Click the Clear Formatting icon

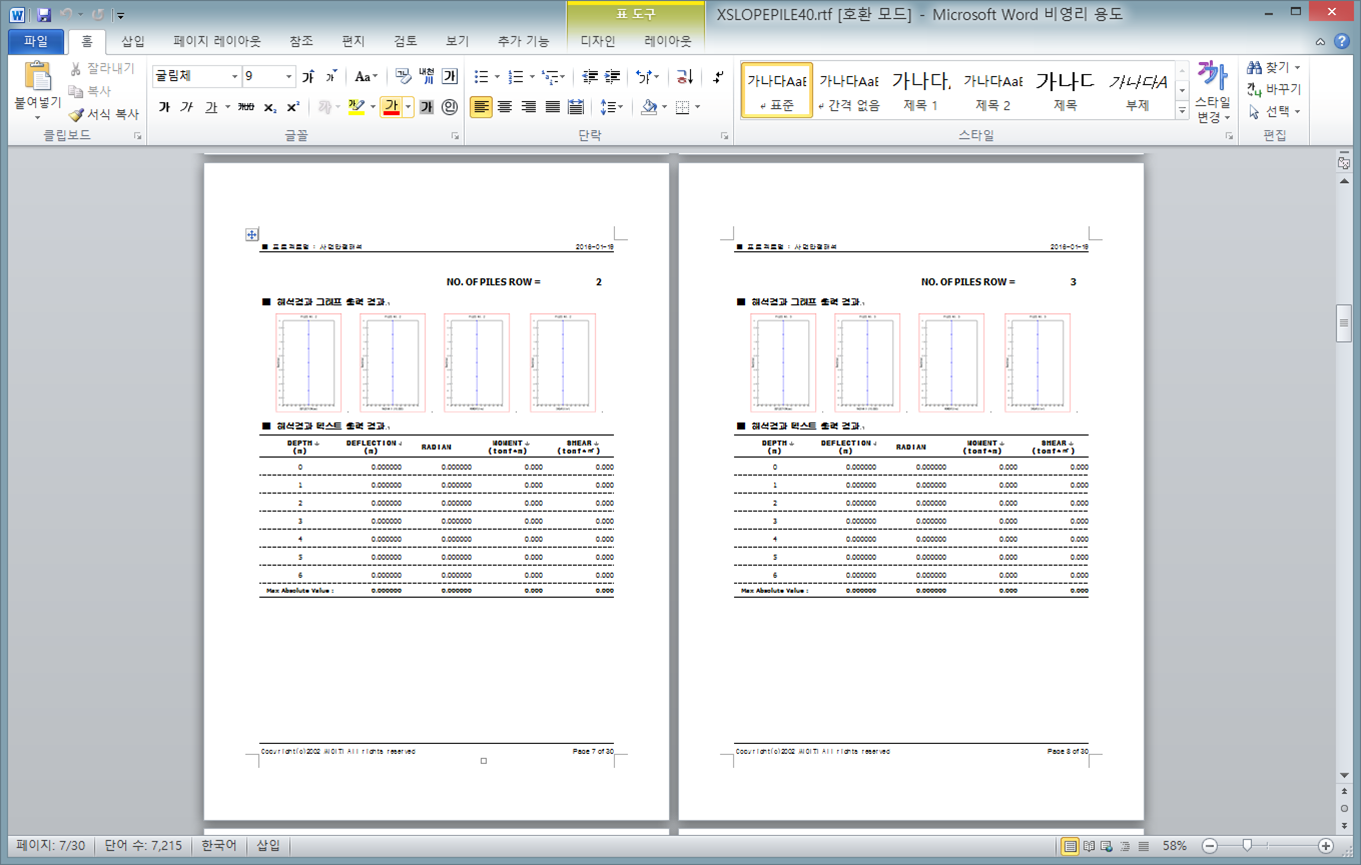coord(402,77)
